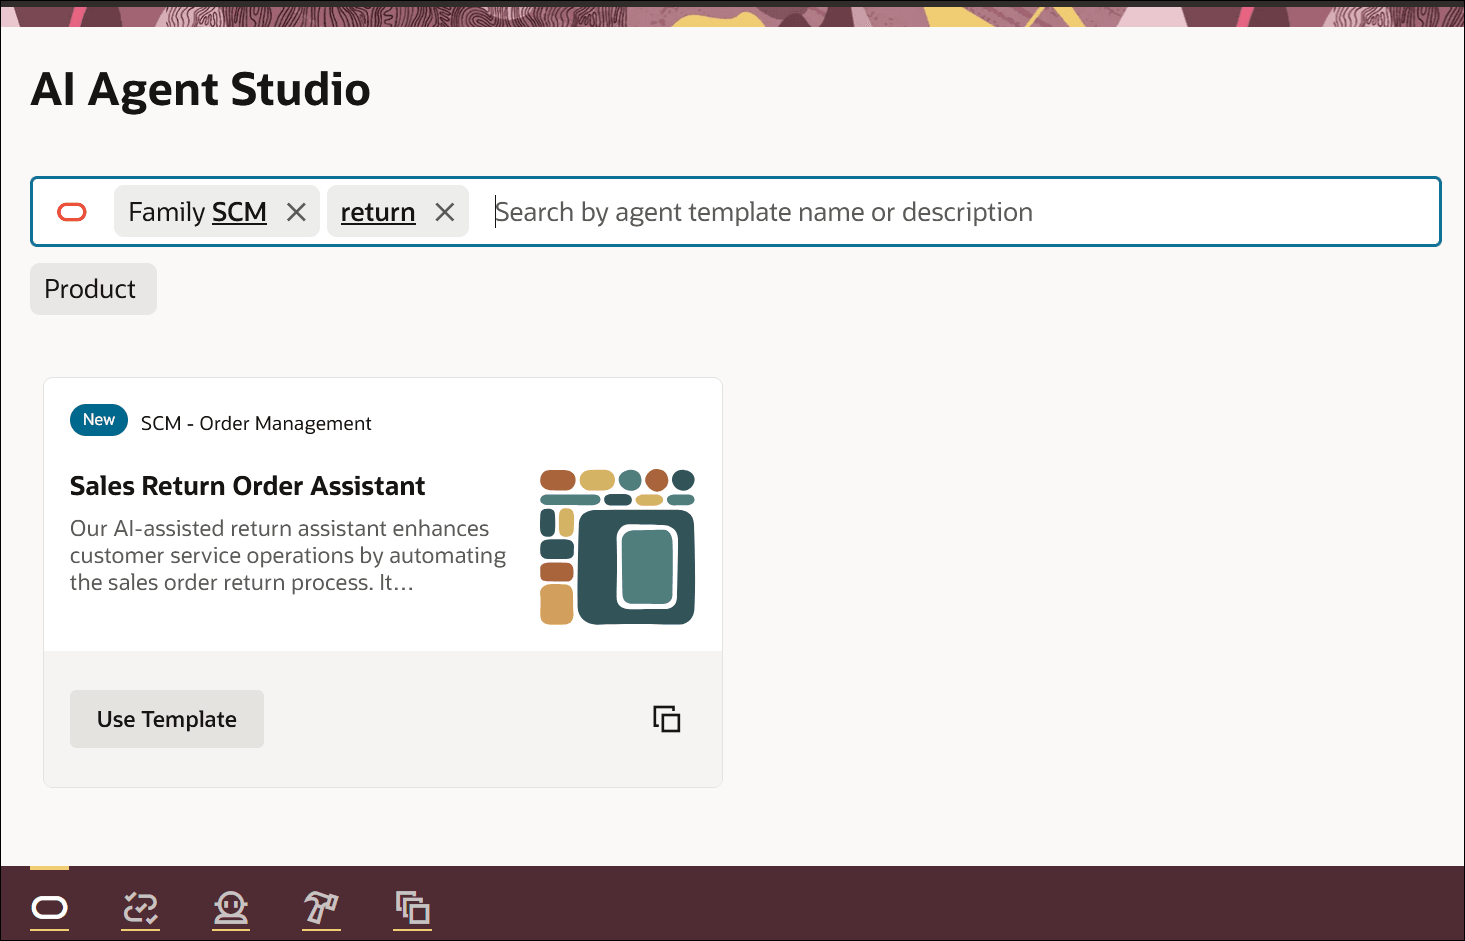Viewport: 1465px width, 941px height.
Task: Click the Oracle logo inside the search bar
Action: point(71,211)
